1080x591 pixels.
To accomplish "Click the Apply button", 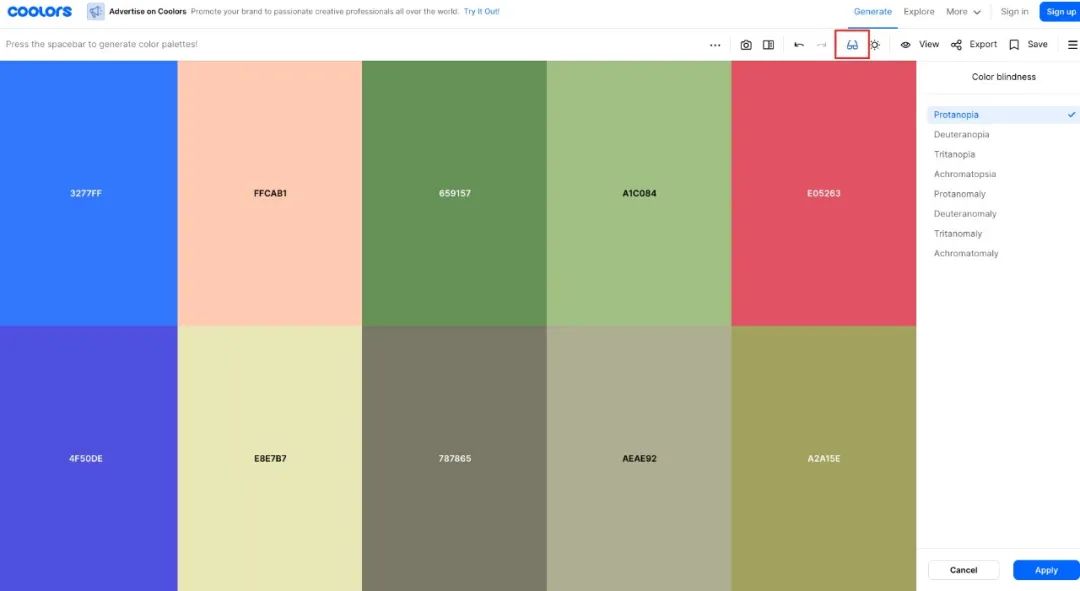I will click(1046, 570).
